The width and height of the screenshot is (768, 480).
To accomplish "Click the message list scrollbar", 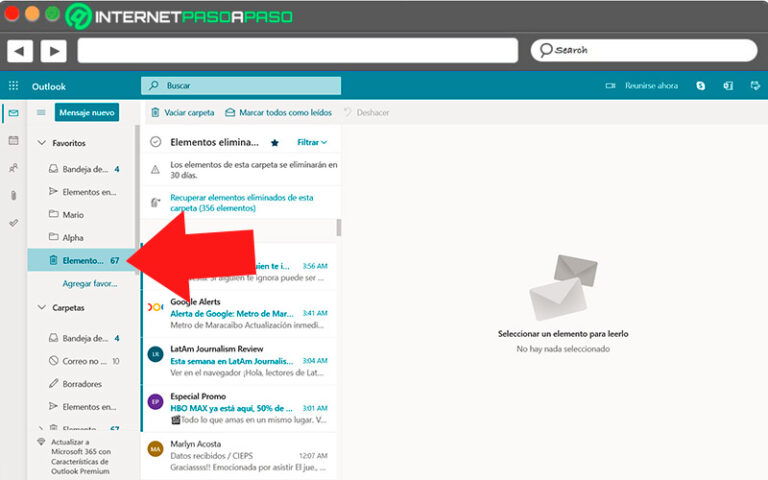I will 338,227.
